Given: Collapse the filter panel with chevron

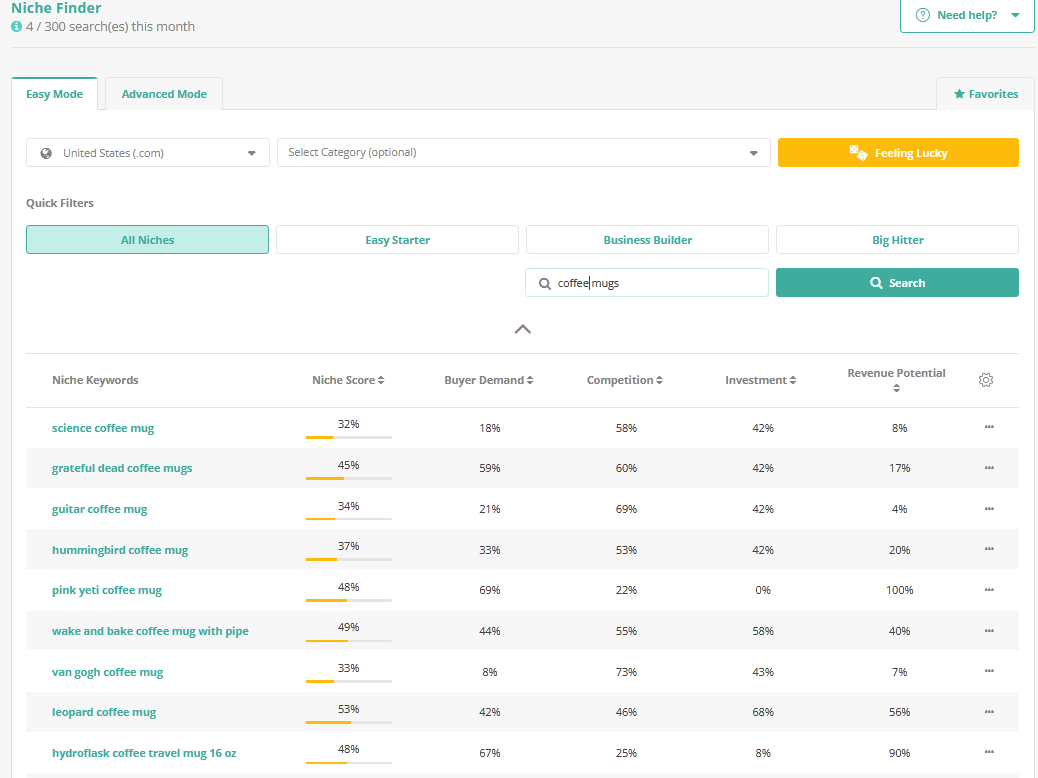Looking at the screenshot, I should click(x=522, y=329).
